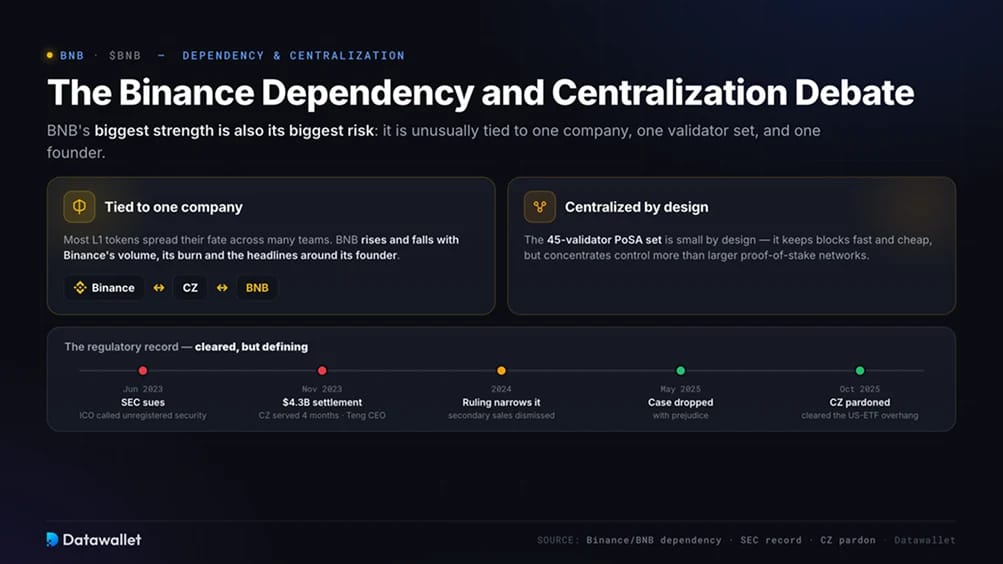Click the main title about Binance Dependency

pos(480,92)
